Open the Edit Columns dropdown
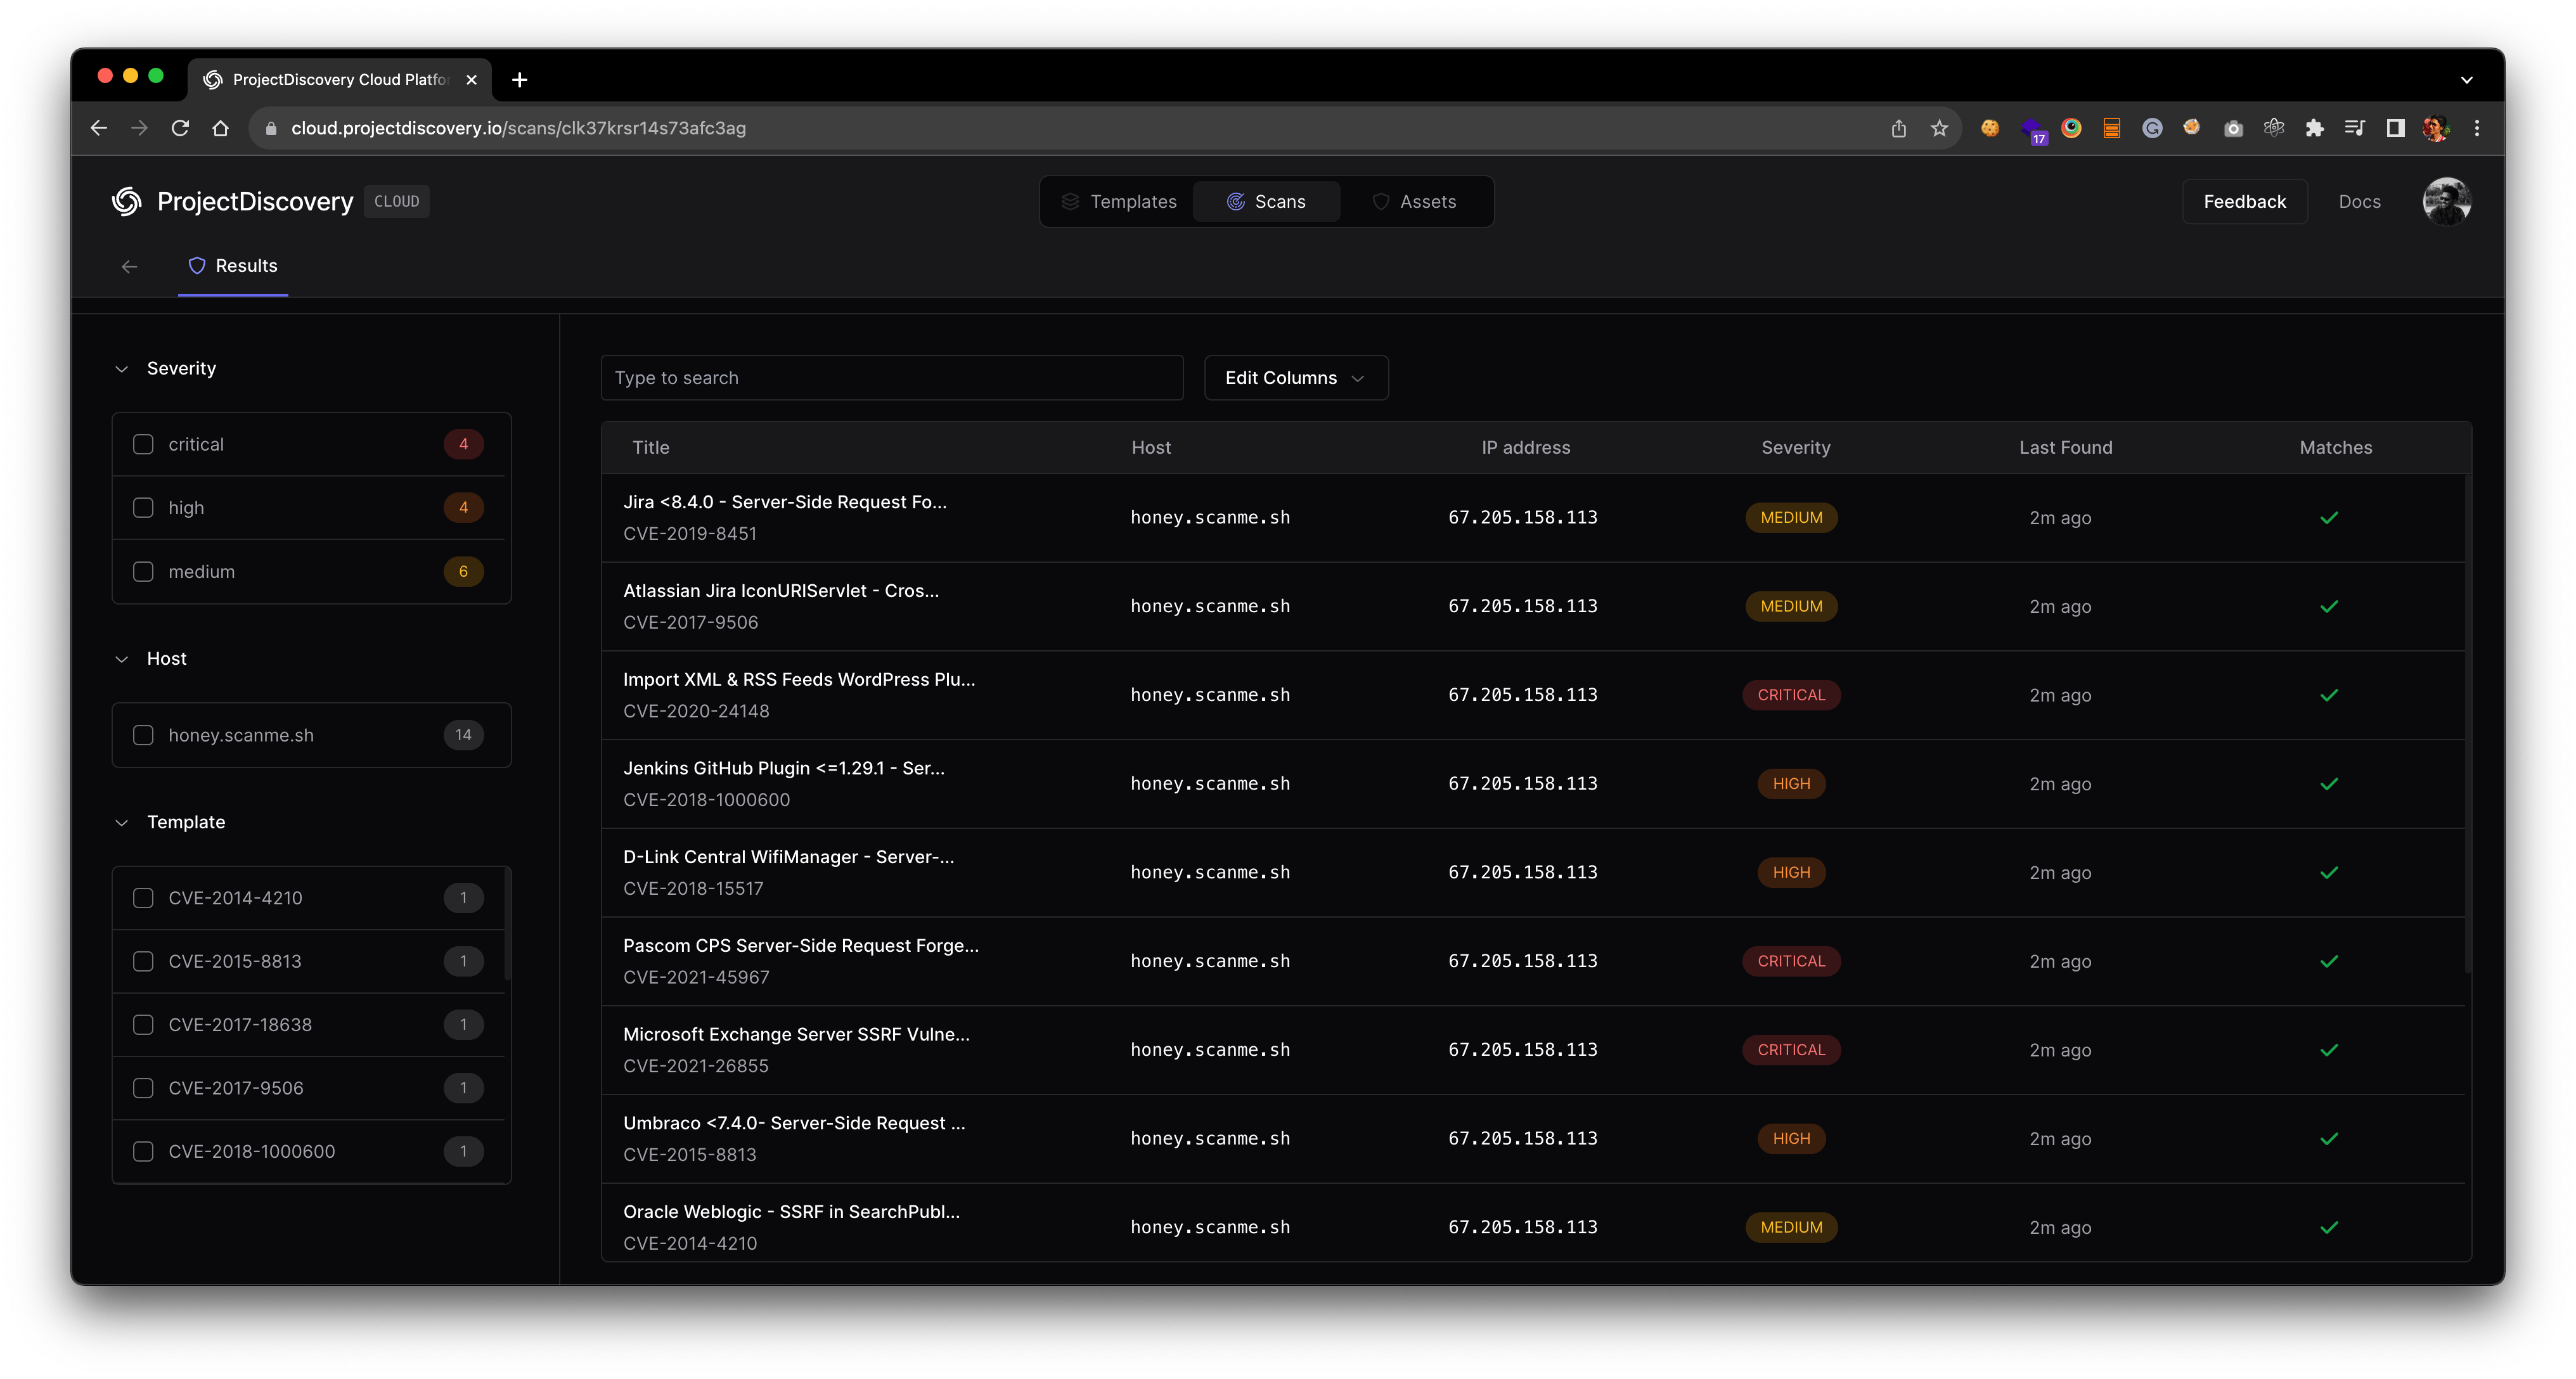Screen dimensions: 2576x1379 coord(1295,378)
